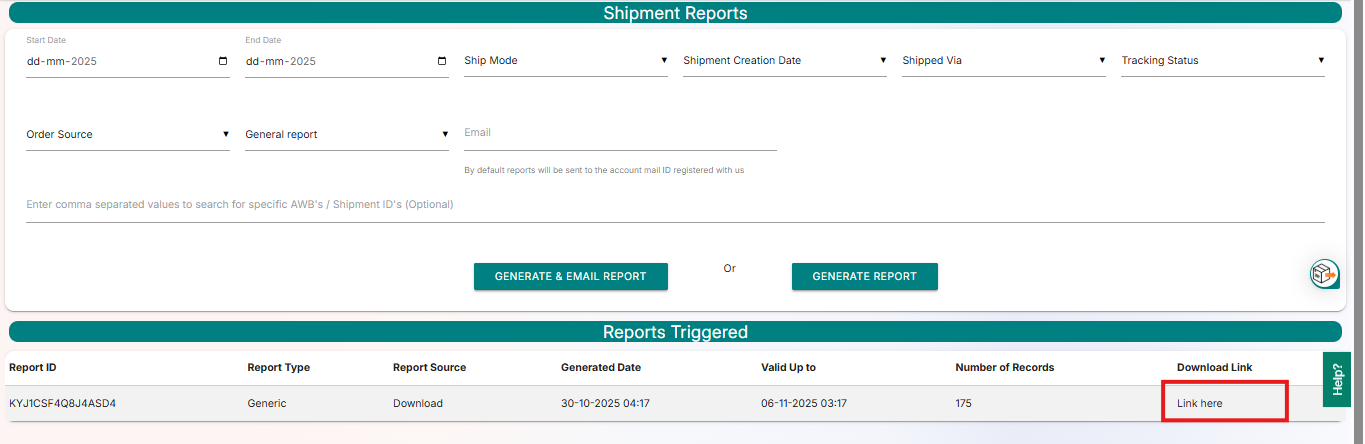The image size is (1365, 444).
Task: Click the Number of Records column header
Action: pyautogui.click(x=1004, y=367)
